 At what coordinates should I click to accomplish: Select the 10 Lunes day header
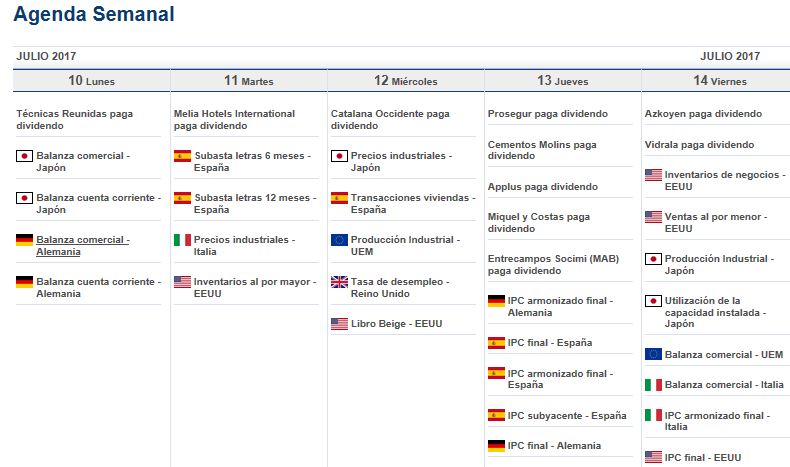click(x=91, y=81)
